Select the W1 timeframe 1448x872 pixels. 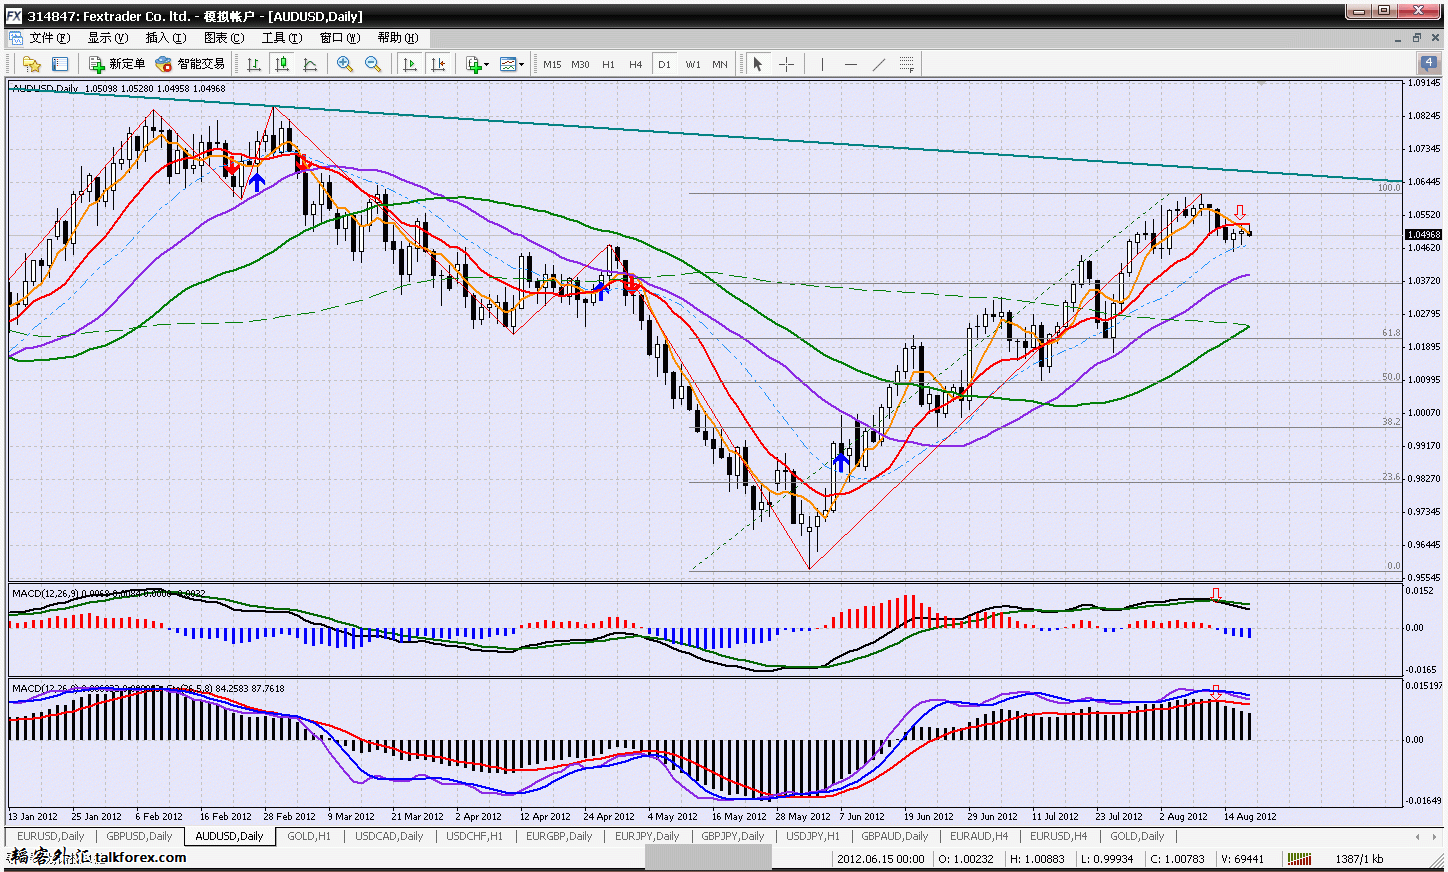coord(693,64)
